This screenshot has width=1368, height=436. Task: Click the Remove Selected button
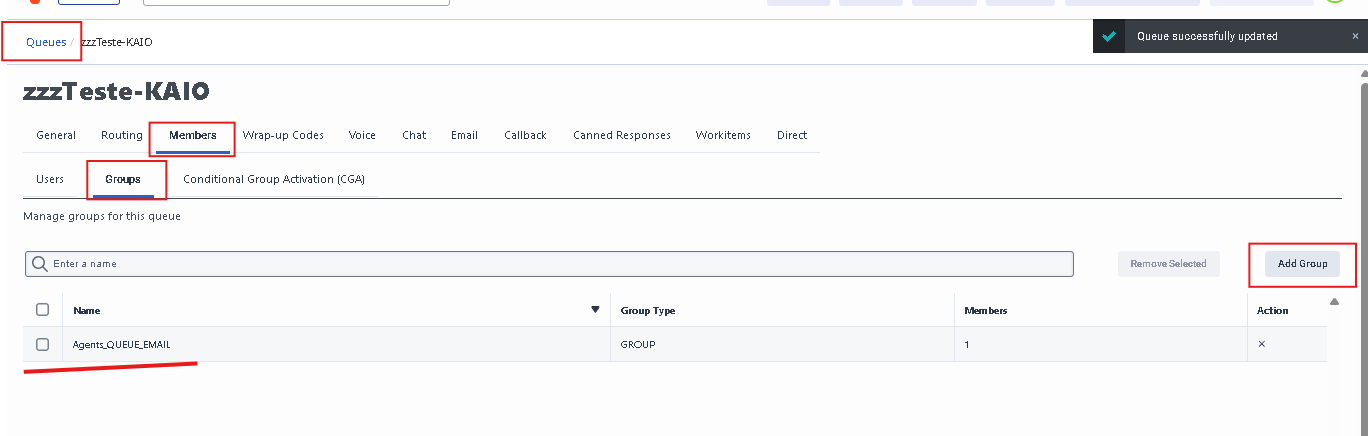pyautogui.click(x=1169, y=264)
